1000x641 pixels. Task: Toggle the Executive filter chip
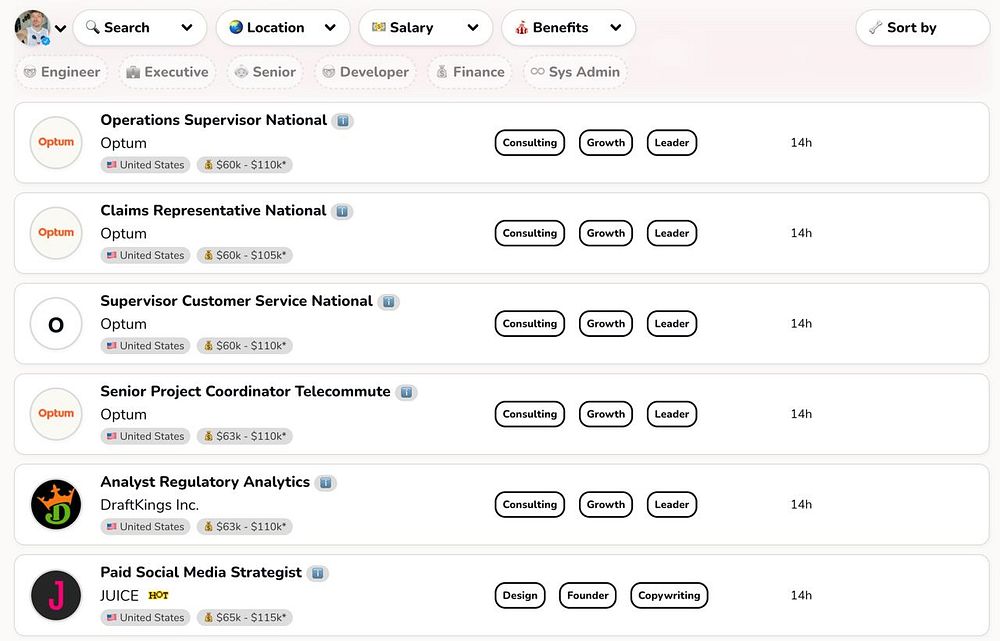click(x=167, y=72)
